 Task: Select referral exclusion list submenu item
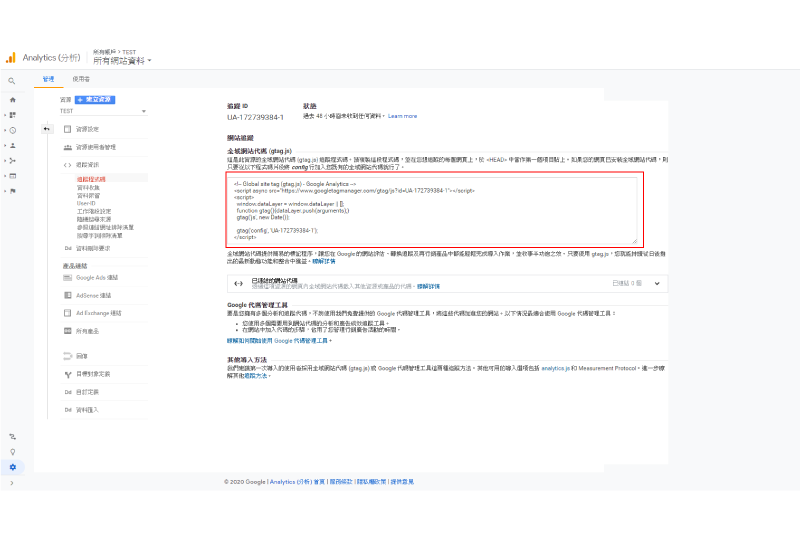[x=105, y=227]
